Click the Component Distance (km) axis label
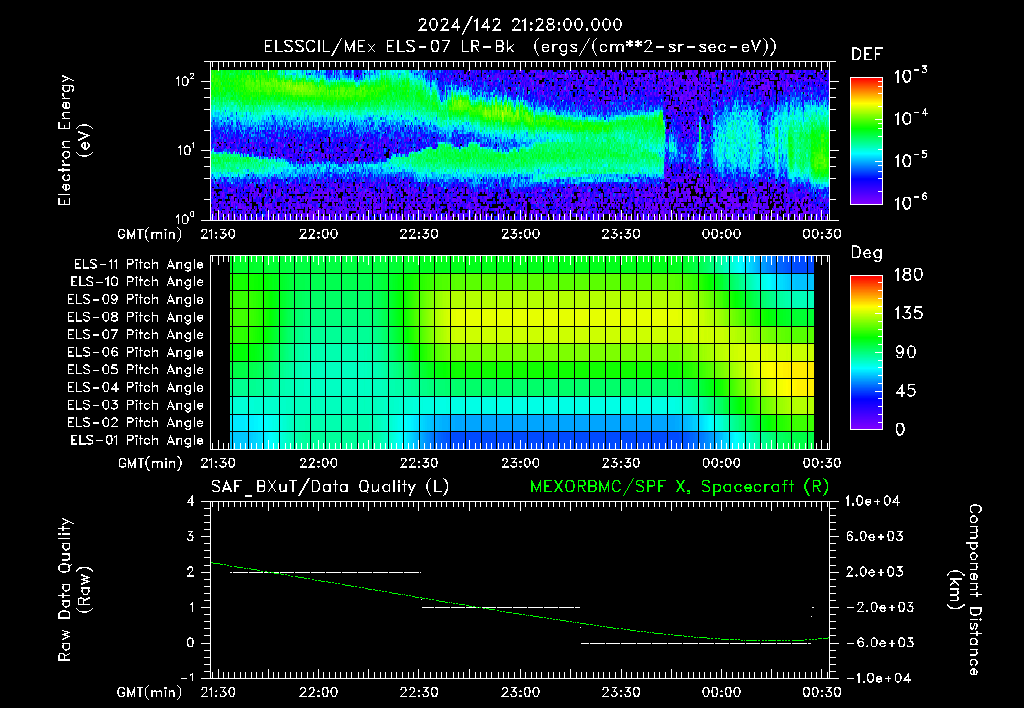The image size is (1024, 708). [x=965, y=590]
